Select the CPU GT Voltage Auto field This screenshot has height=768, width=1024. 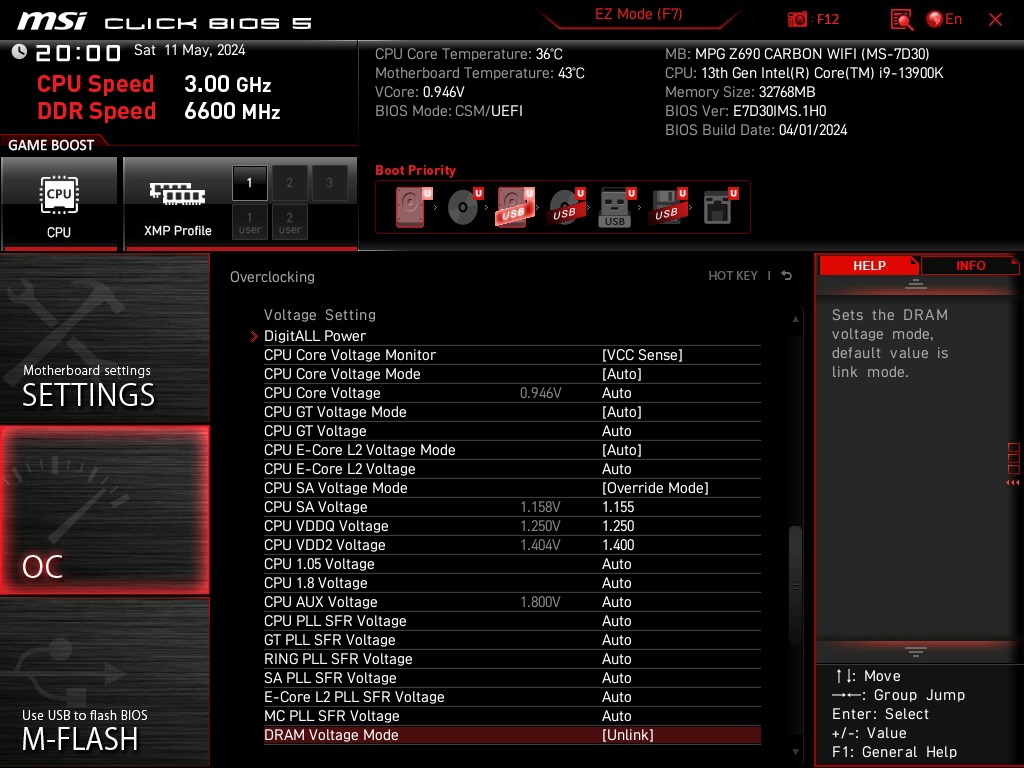coord(616,430)
